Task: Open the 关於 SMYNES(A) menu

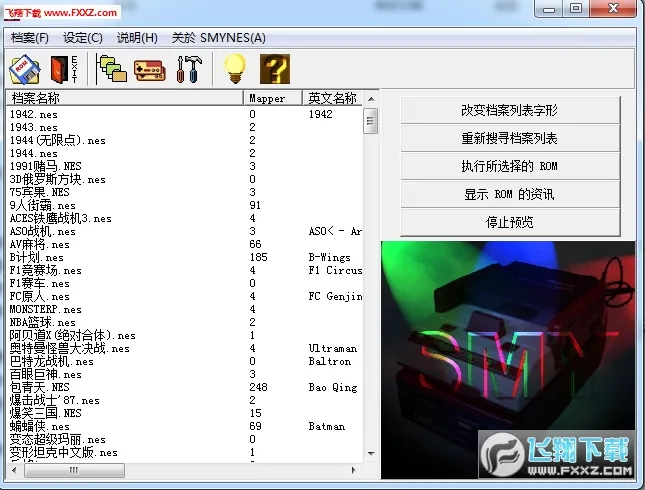Action: 219,38
